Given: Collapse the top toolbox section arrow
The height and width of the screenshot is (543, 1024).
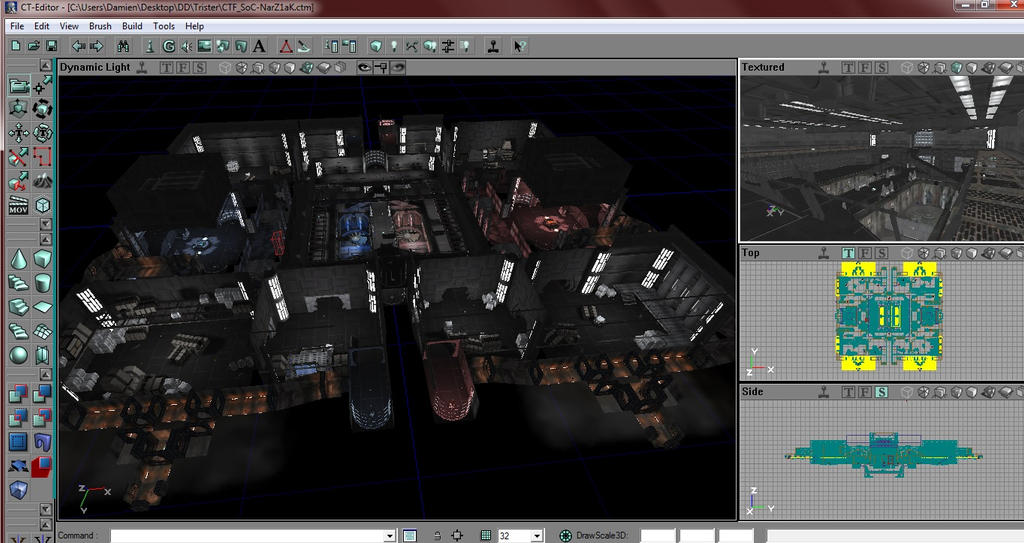Looking at the screenshot, I should [x=45, y=65].
